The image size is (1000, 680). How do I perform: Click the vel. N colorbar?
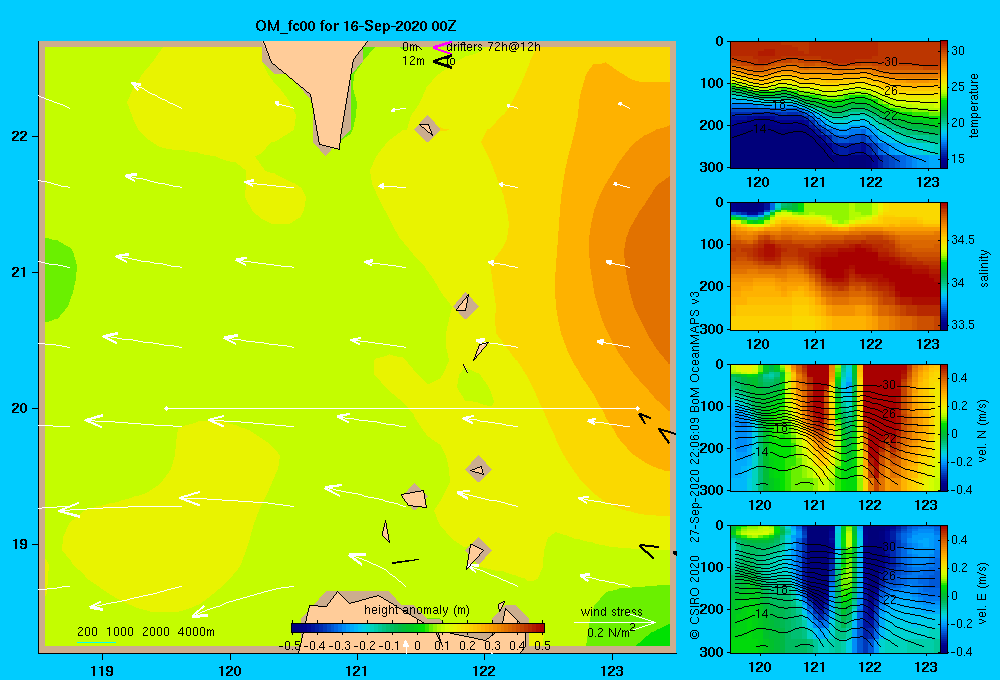tap(944, 427)
